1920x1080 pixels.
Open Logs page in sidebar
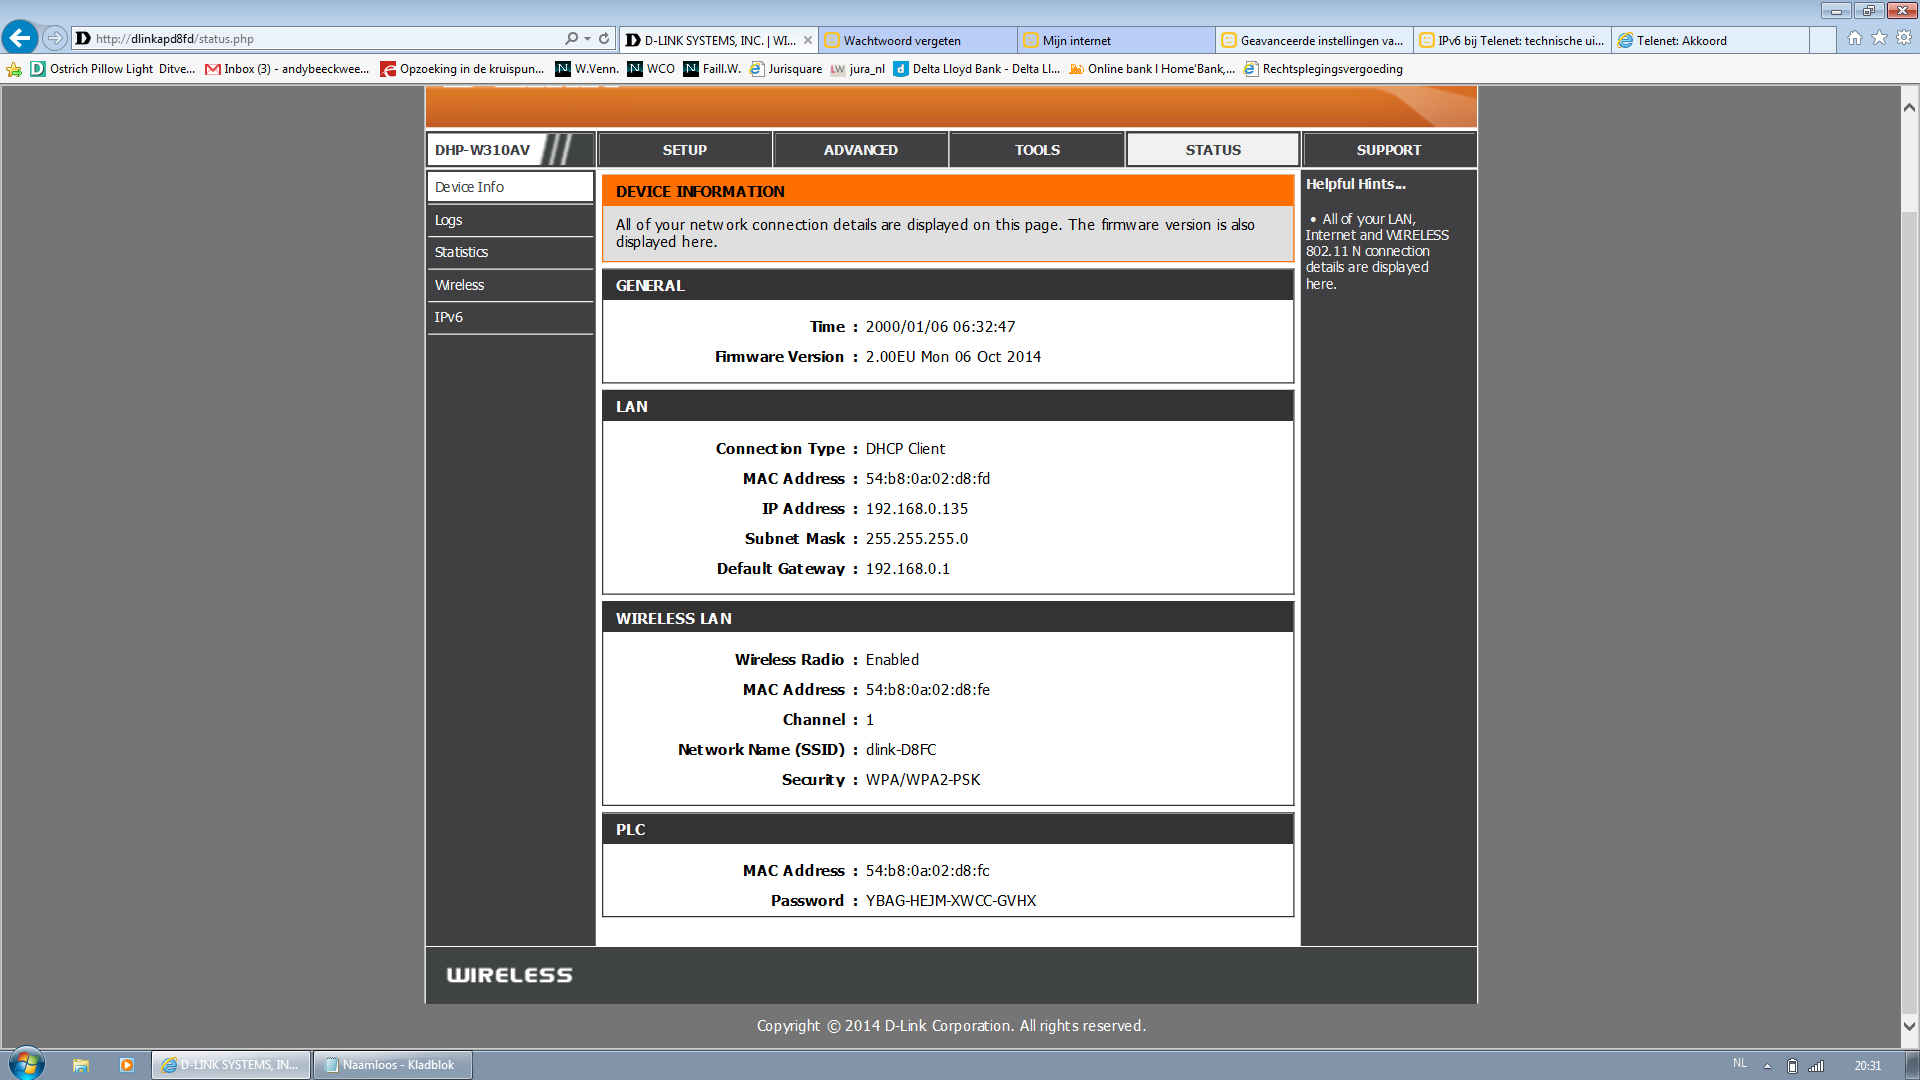click(x=510, y=220)
